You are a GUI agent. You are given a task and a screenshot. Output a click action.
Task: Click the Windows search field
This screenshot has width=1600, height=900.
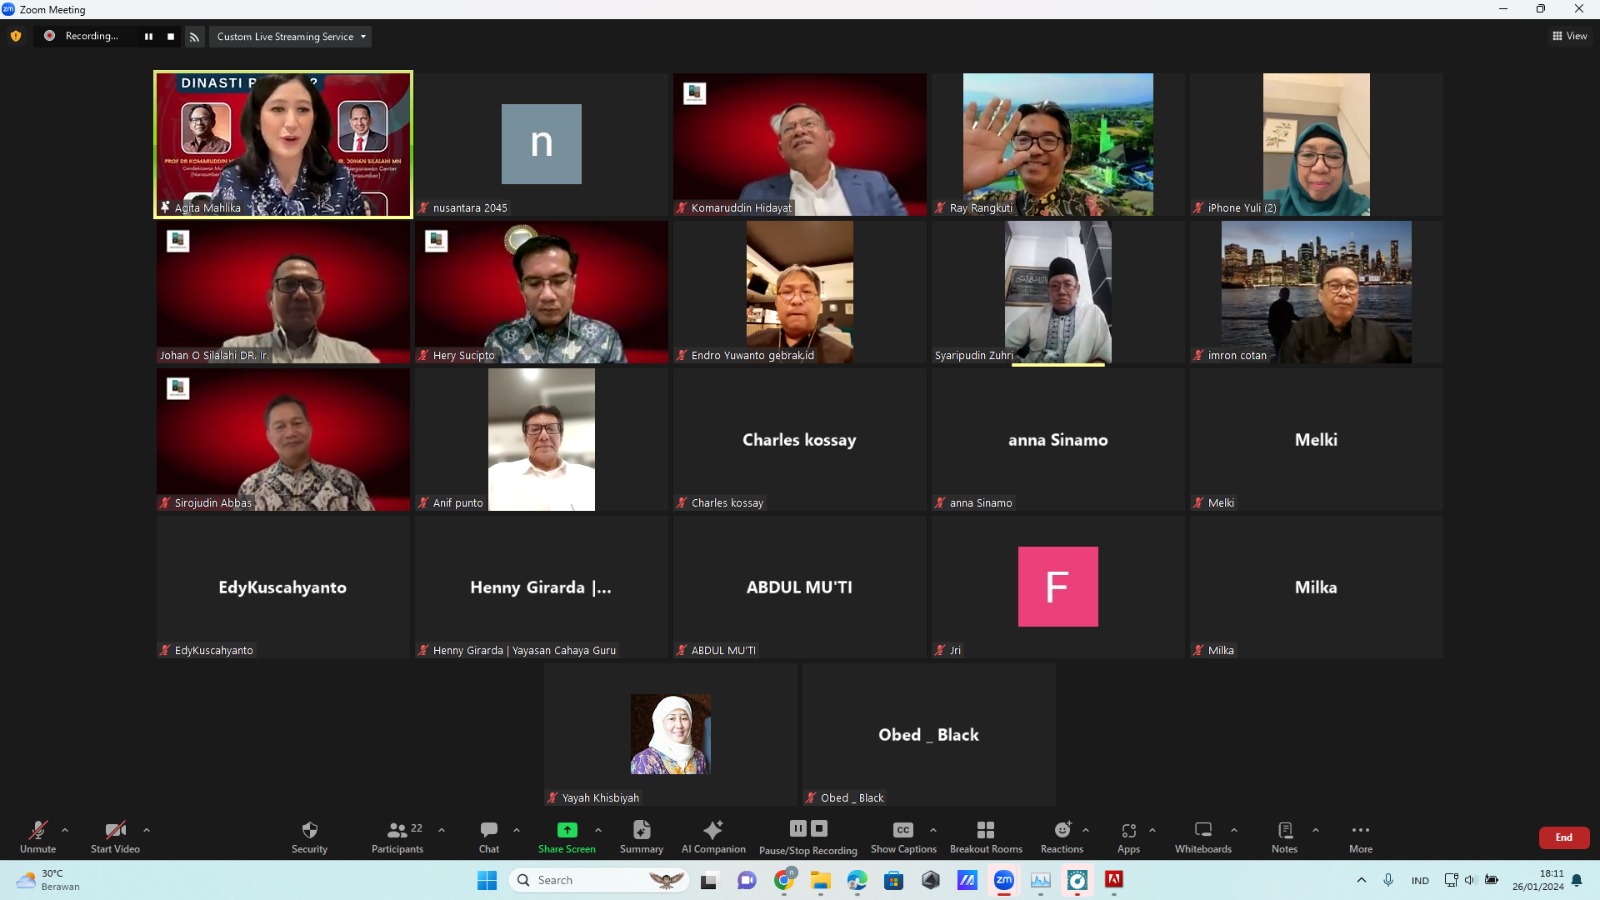pyautogui.click(x=598, y=880)
